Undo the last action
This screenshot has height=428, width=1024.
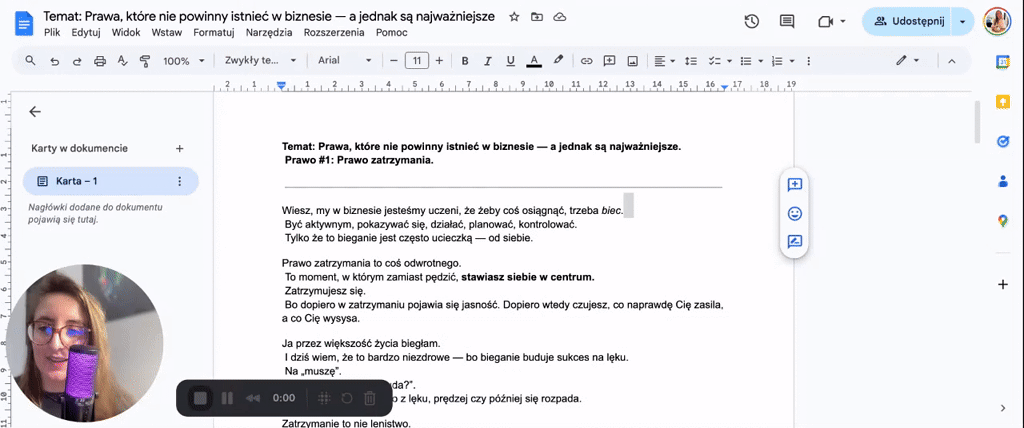pyautogui.click(x=54, y=61)
